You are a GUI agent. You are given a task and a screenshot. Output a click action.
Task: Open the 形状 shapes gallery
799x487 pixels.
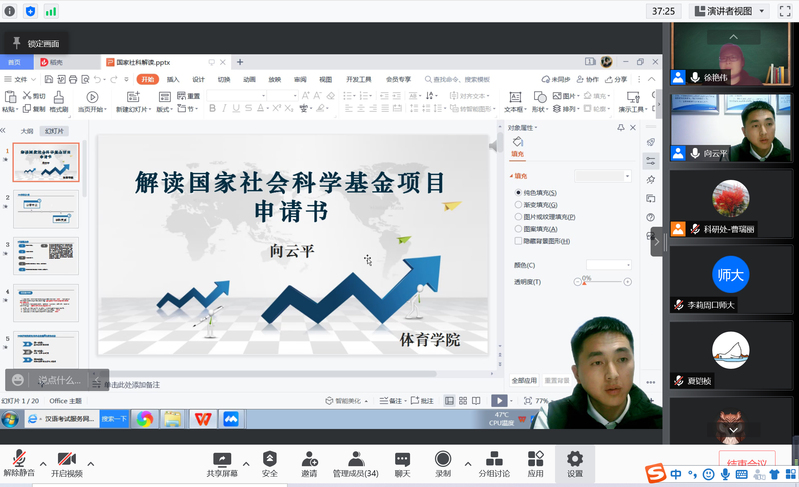(x=539, y=101)
